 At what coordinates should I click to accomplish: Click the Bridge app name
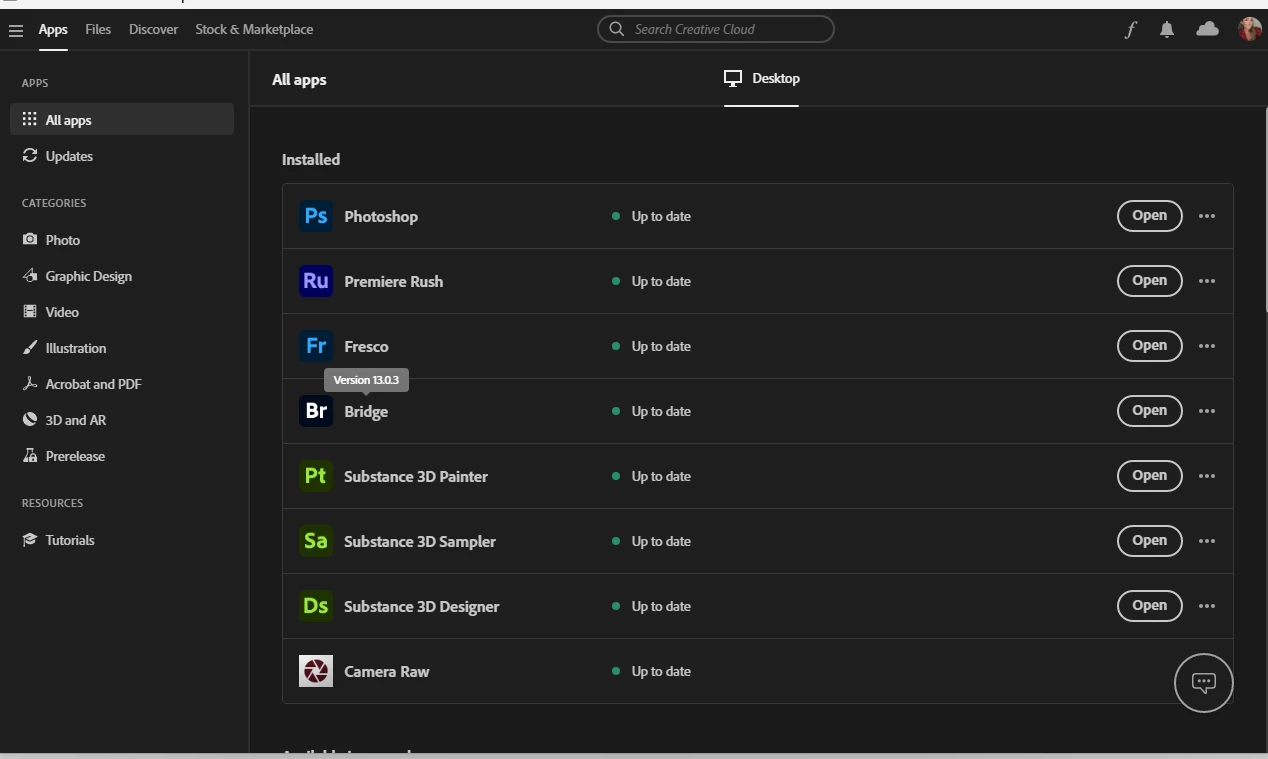366,411
